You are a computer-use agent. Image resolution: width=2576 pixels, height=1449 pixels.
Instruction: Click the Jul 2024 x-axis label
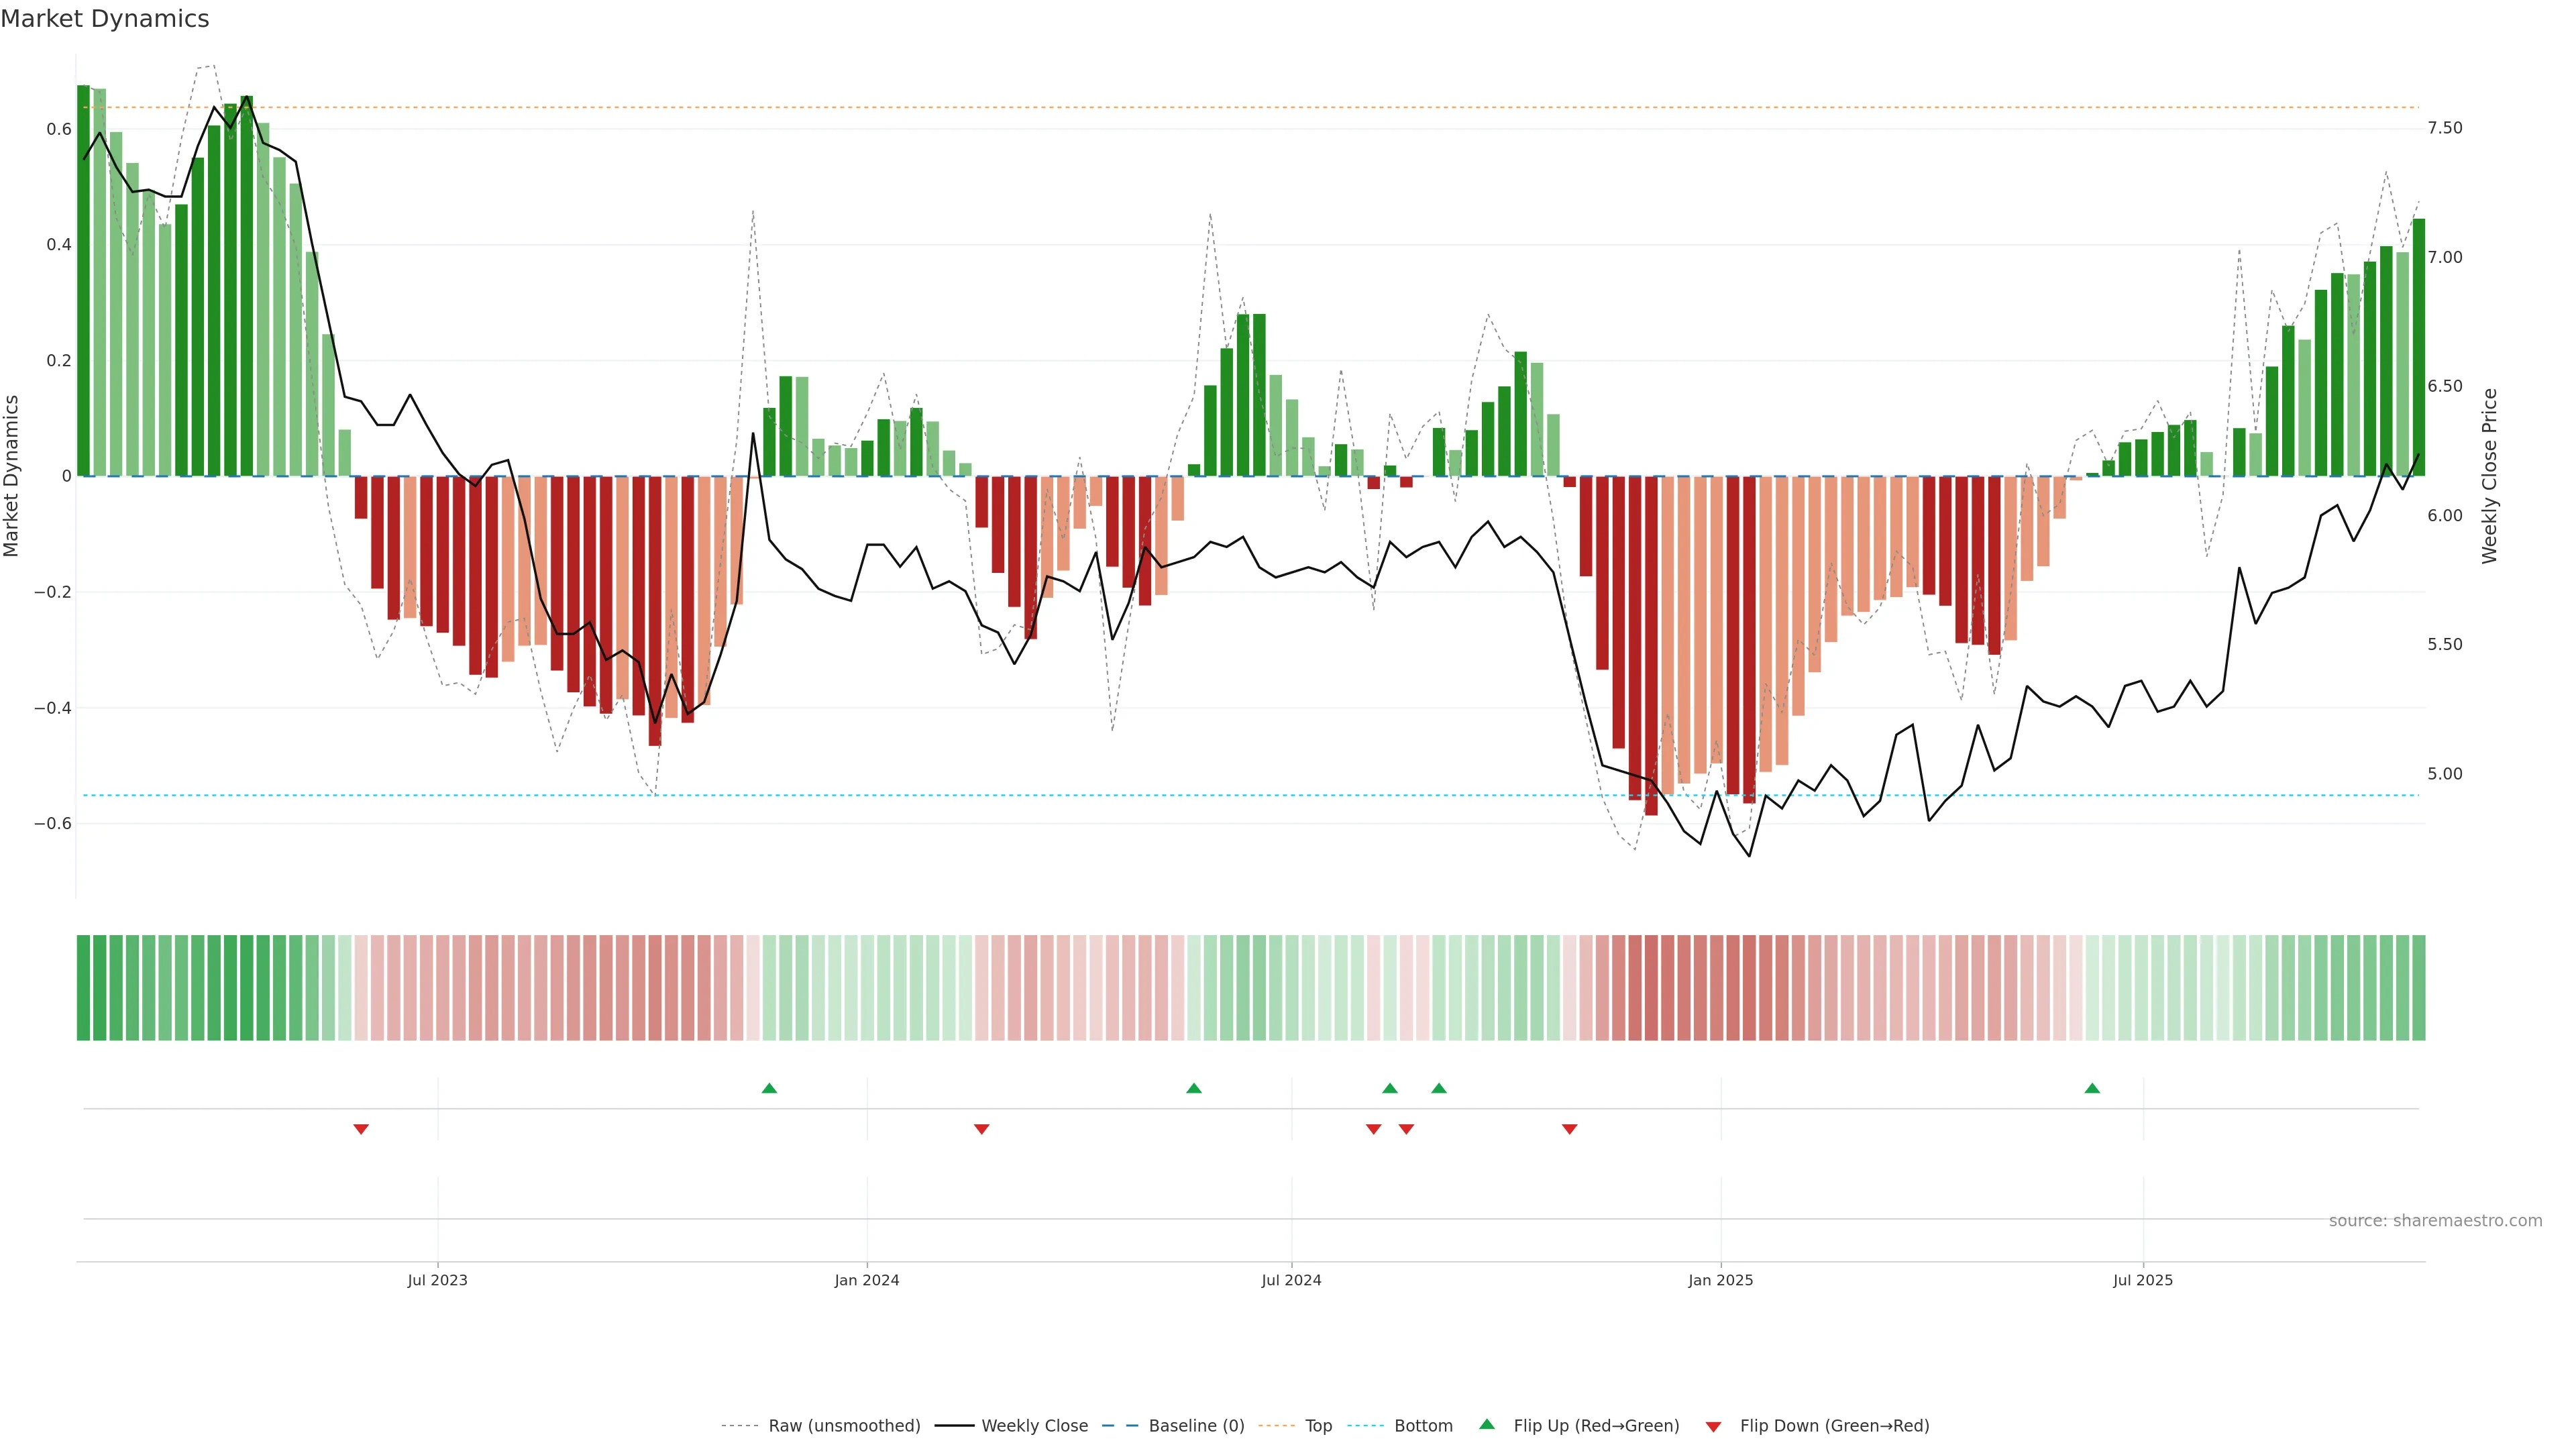1291,1280
